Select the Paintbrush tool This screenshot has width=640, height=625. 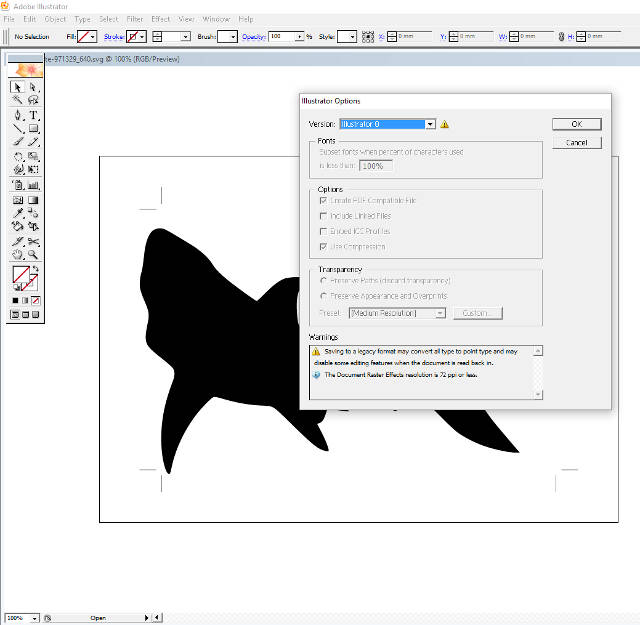[17, 142]
